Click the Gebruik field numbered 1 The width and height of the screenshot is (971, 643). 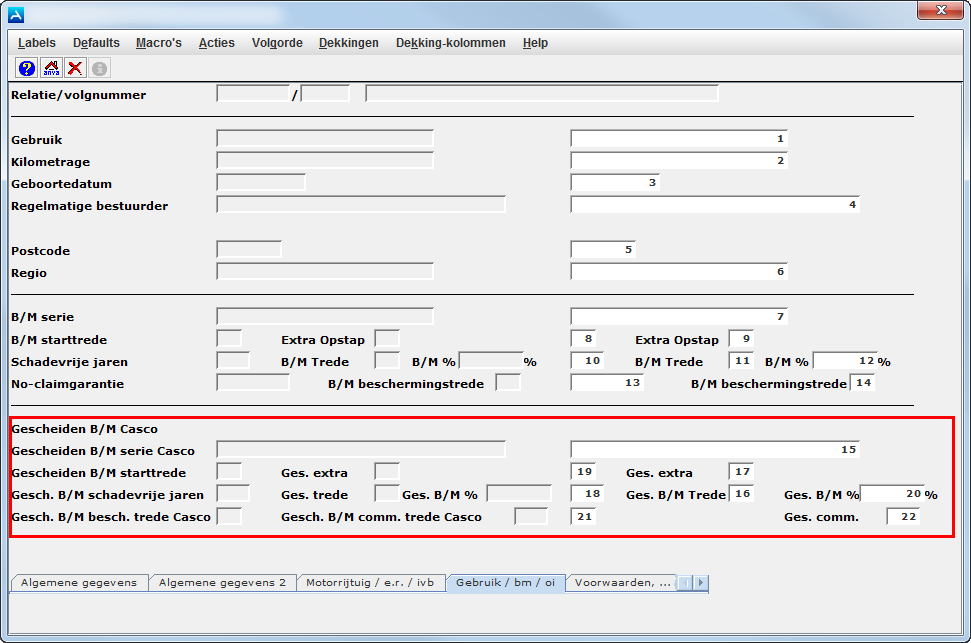(x=679, y=139)
